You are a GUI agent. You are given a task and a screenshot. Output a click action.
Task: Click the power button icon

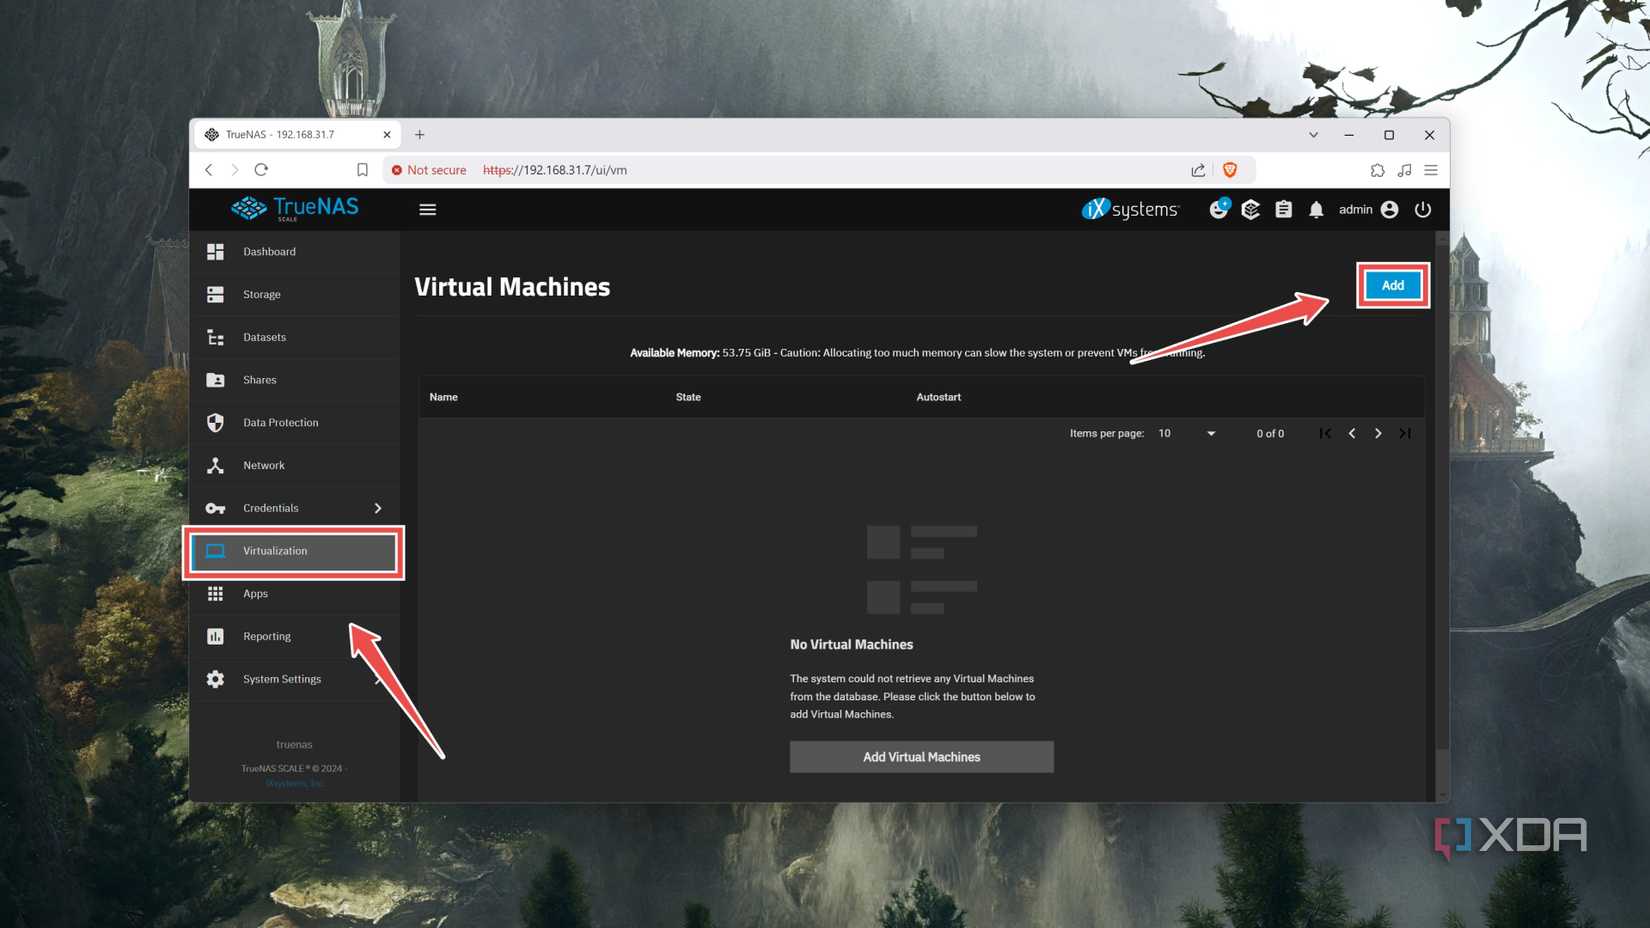[x=1422, y=209]
